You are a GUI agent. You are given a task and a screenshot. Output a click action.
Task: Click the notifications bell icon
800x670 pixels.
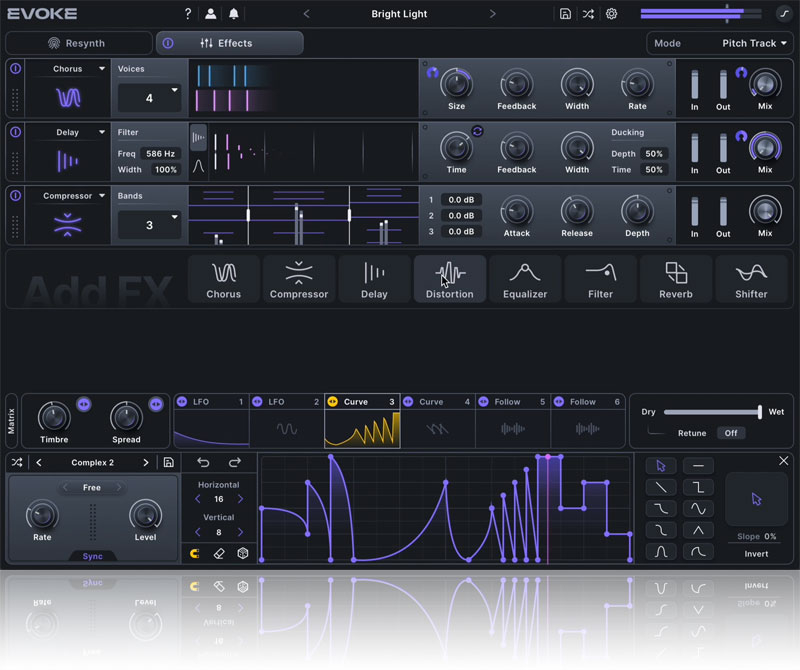234,14
